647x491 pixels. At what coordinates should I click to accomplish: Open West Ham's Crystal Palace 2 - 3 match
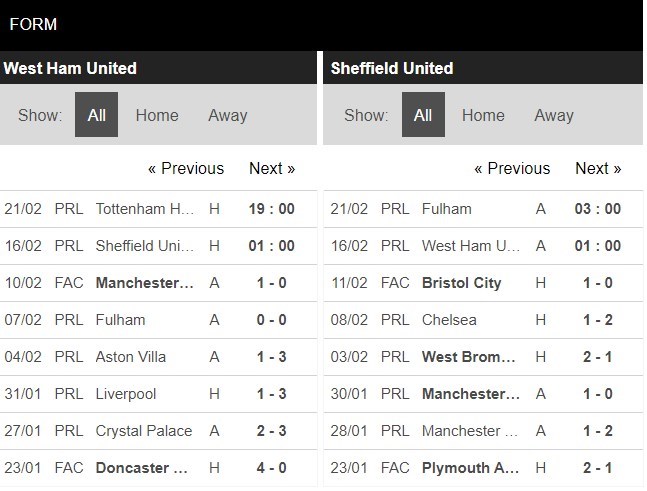pos(144,431)
